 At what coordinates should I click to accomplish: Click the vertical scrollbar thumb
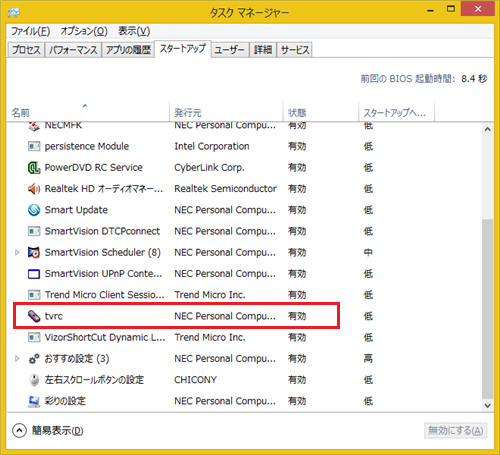(488, 309)
